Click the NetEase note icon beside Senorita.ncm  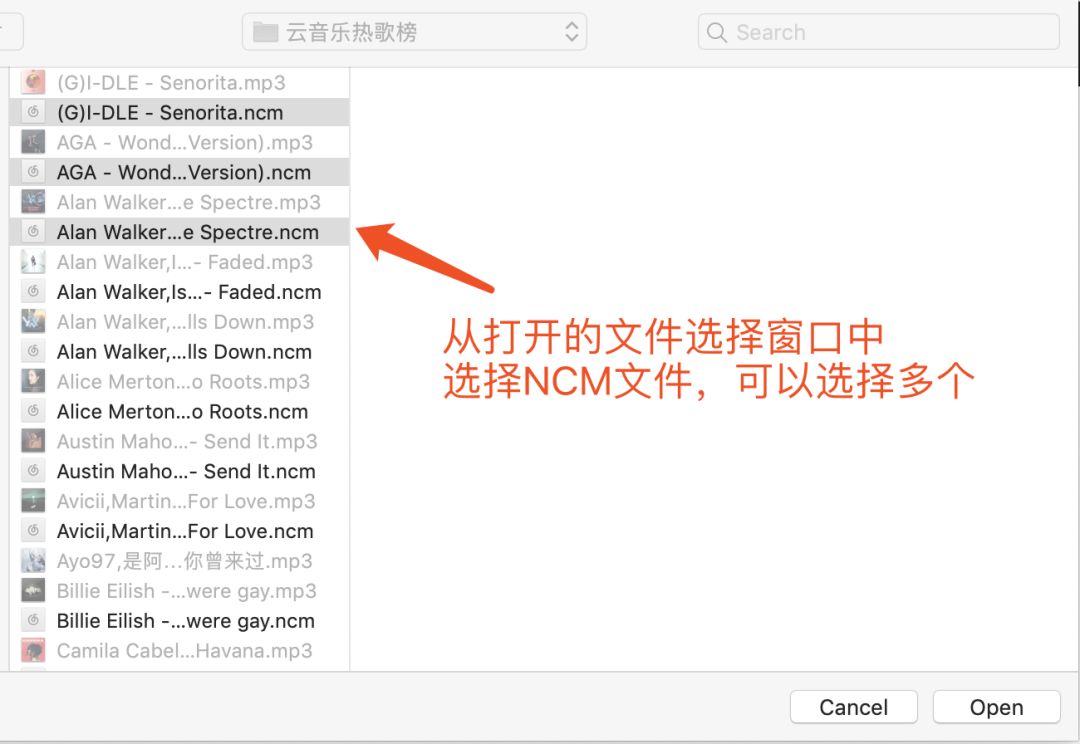pyautogui.click(x=32, y=112)
